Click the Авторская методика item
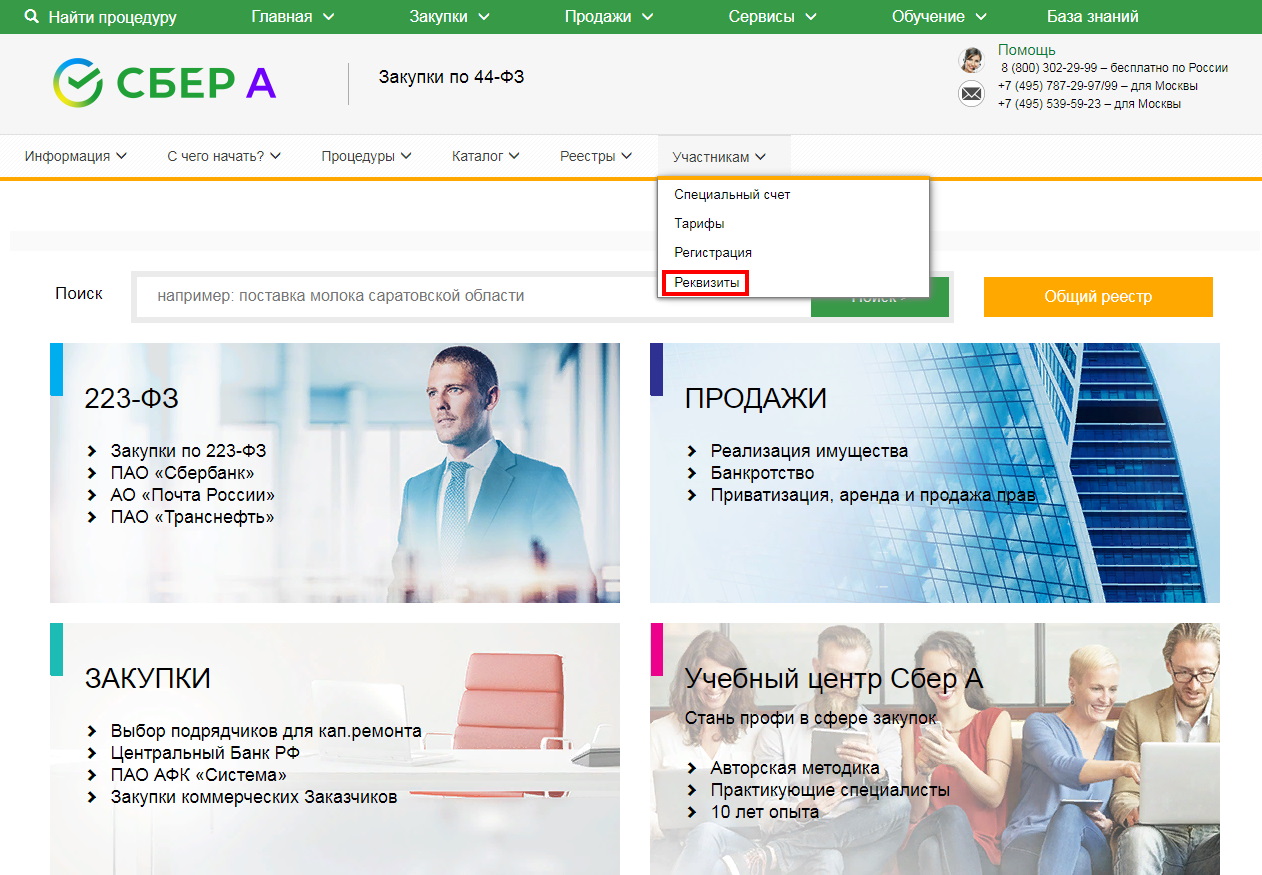The image size is (1262, 875). [x=795, y=768]
